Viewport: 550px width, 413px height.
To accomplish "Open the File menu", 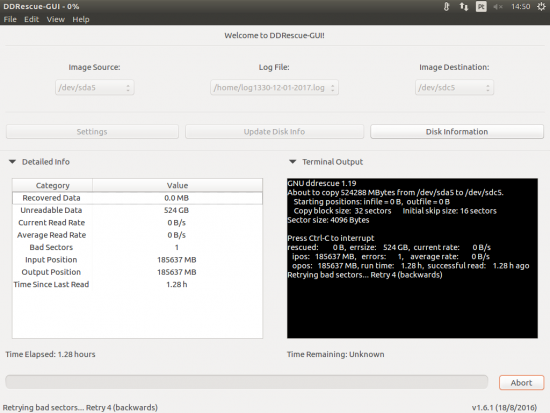I will [x=10, y=19].
